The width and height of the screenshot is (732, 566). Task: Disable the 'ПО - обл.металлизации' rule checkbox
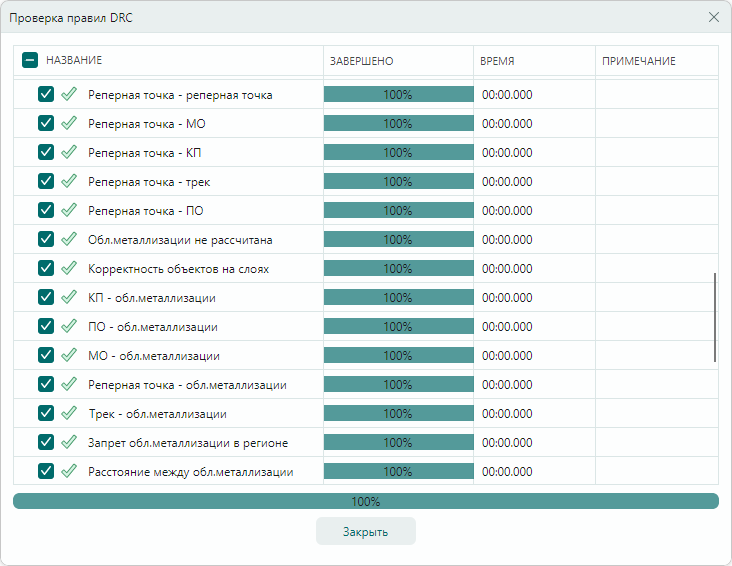click(x=46, y=327)
